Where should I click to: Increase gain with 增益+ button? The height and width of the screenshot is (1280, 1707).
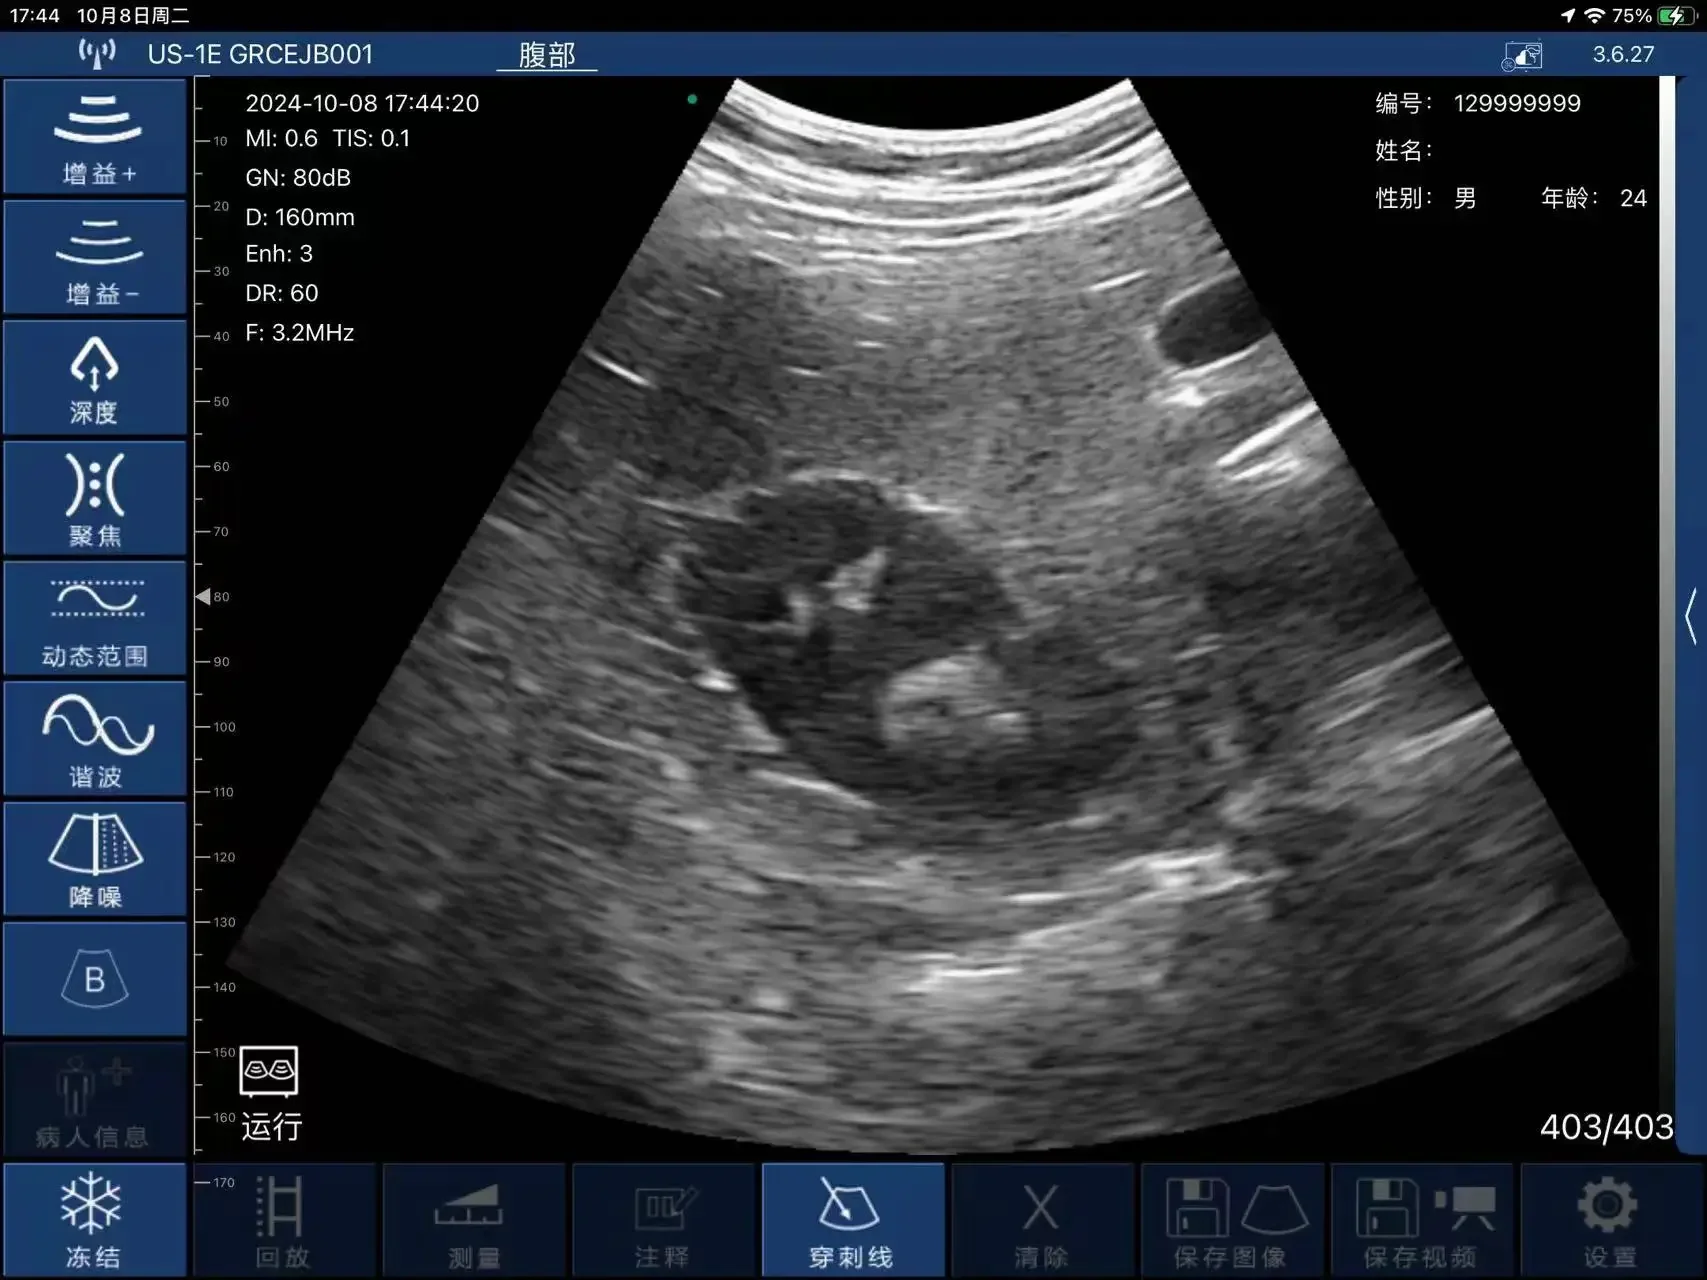[95, 137]
